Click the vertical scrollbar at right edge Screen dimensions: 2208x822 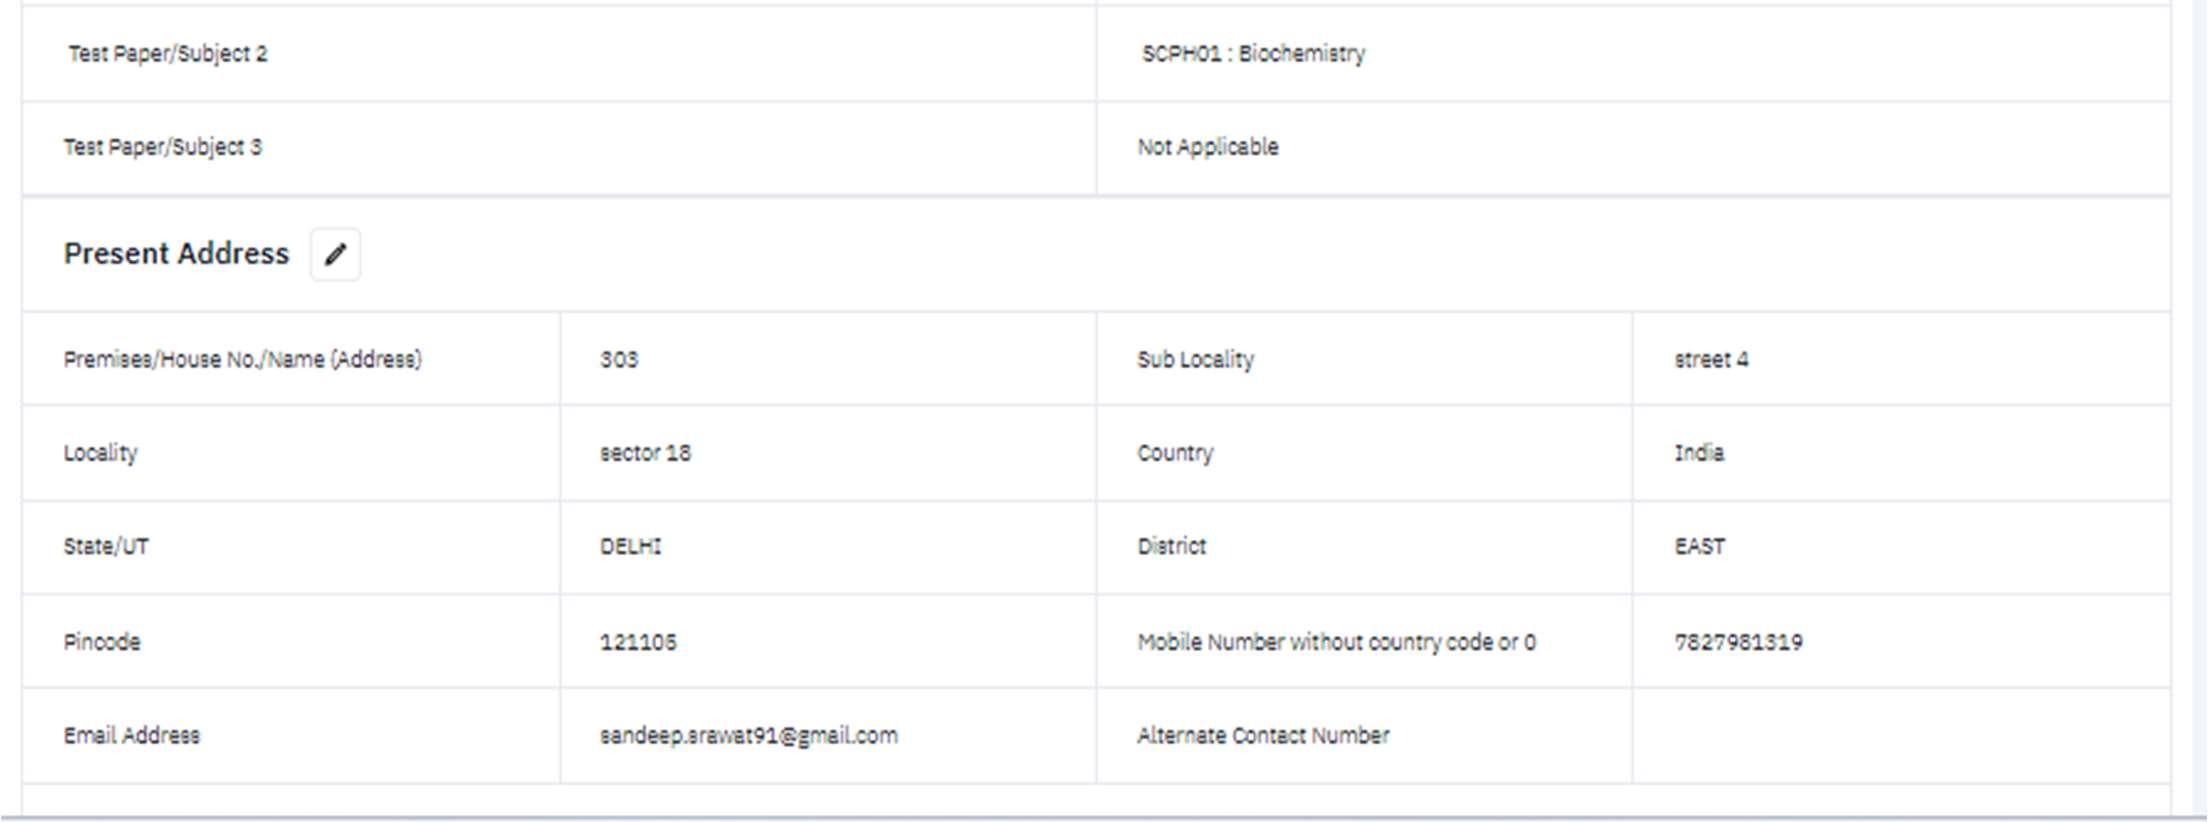(2199, 400)
